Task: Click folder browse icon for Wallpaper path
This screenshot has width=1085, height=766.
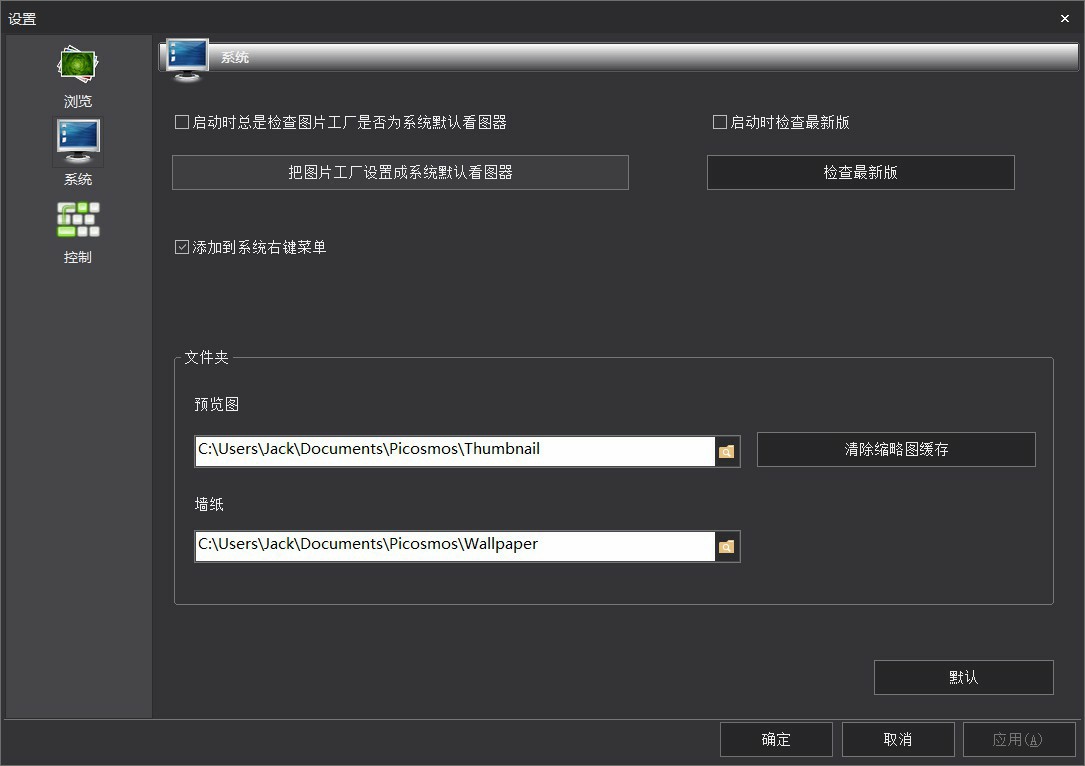Action: point(727,547)
